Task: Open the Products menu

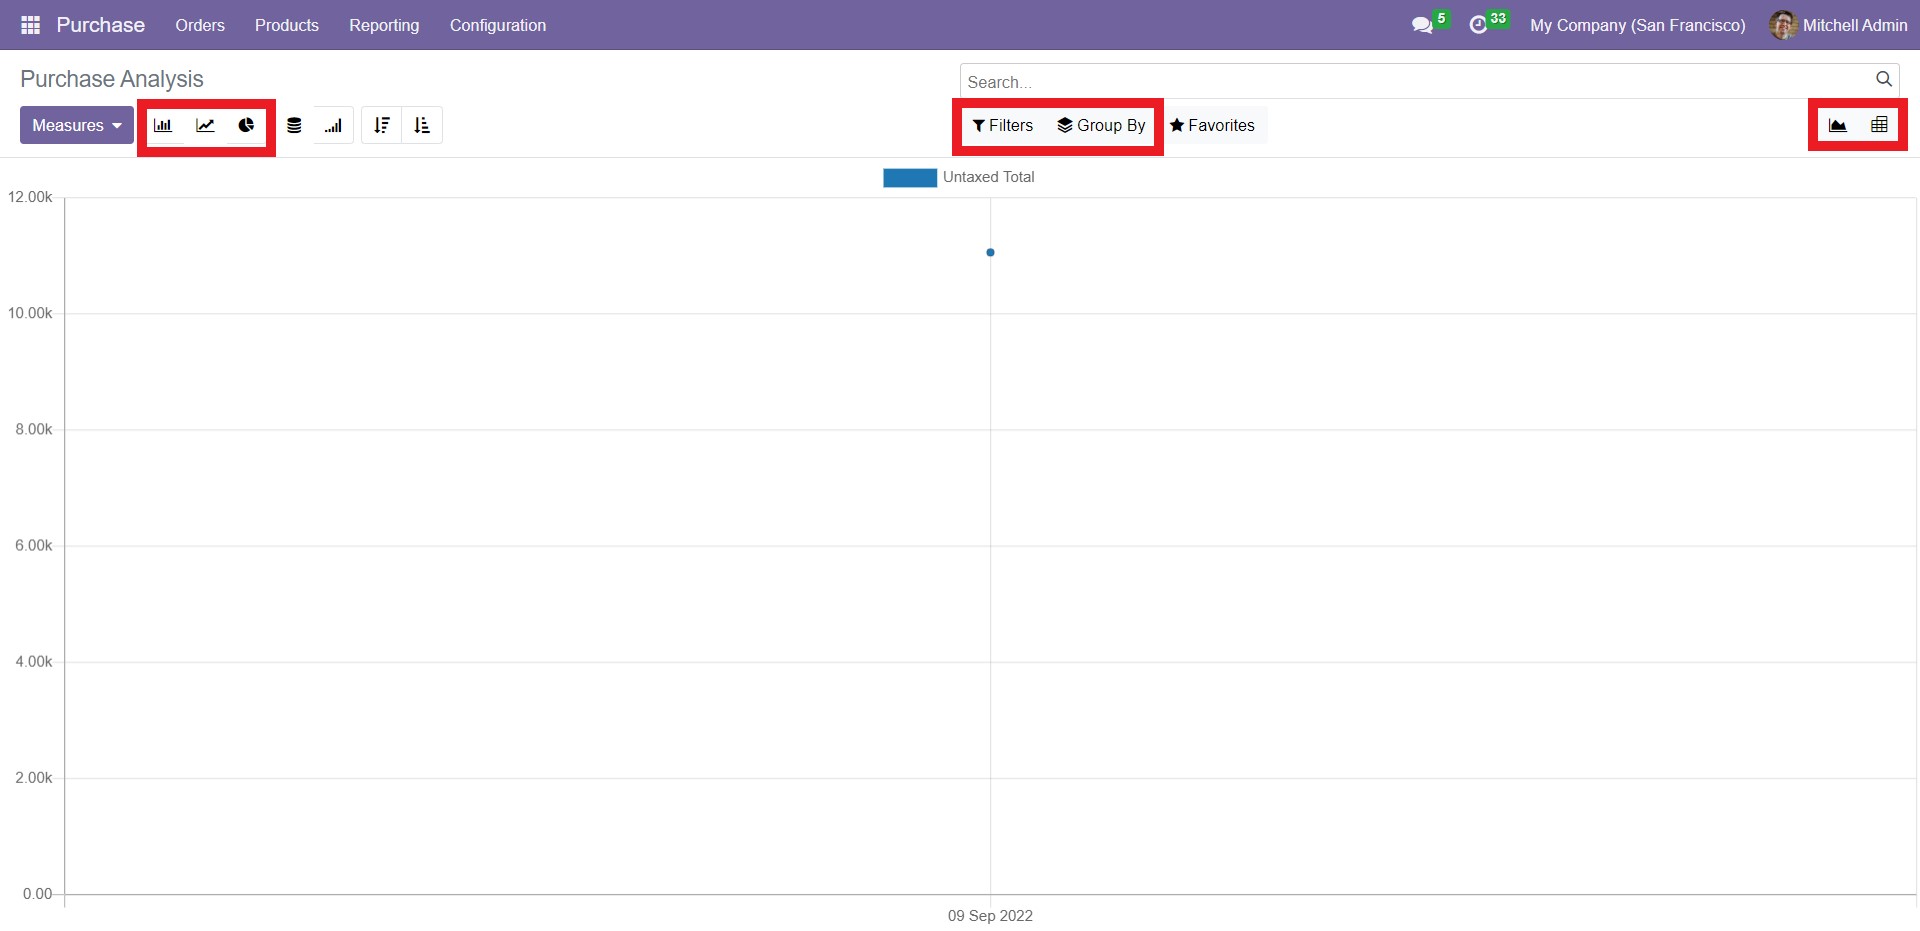Action: 287,25
